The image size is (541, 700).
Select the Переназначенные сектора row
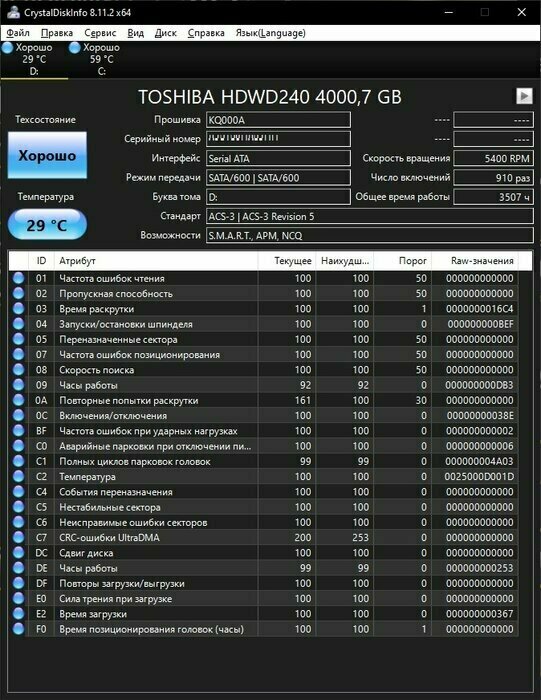point(263,339)
